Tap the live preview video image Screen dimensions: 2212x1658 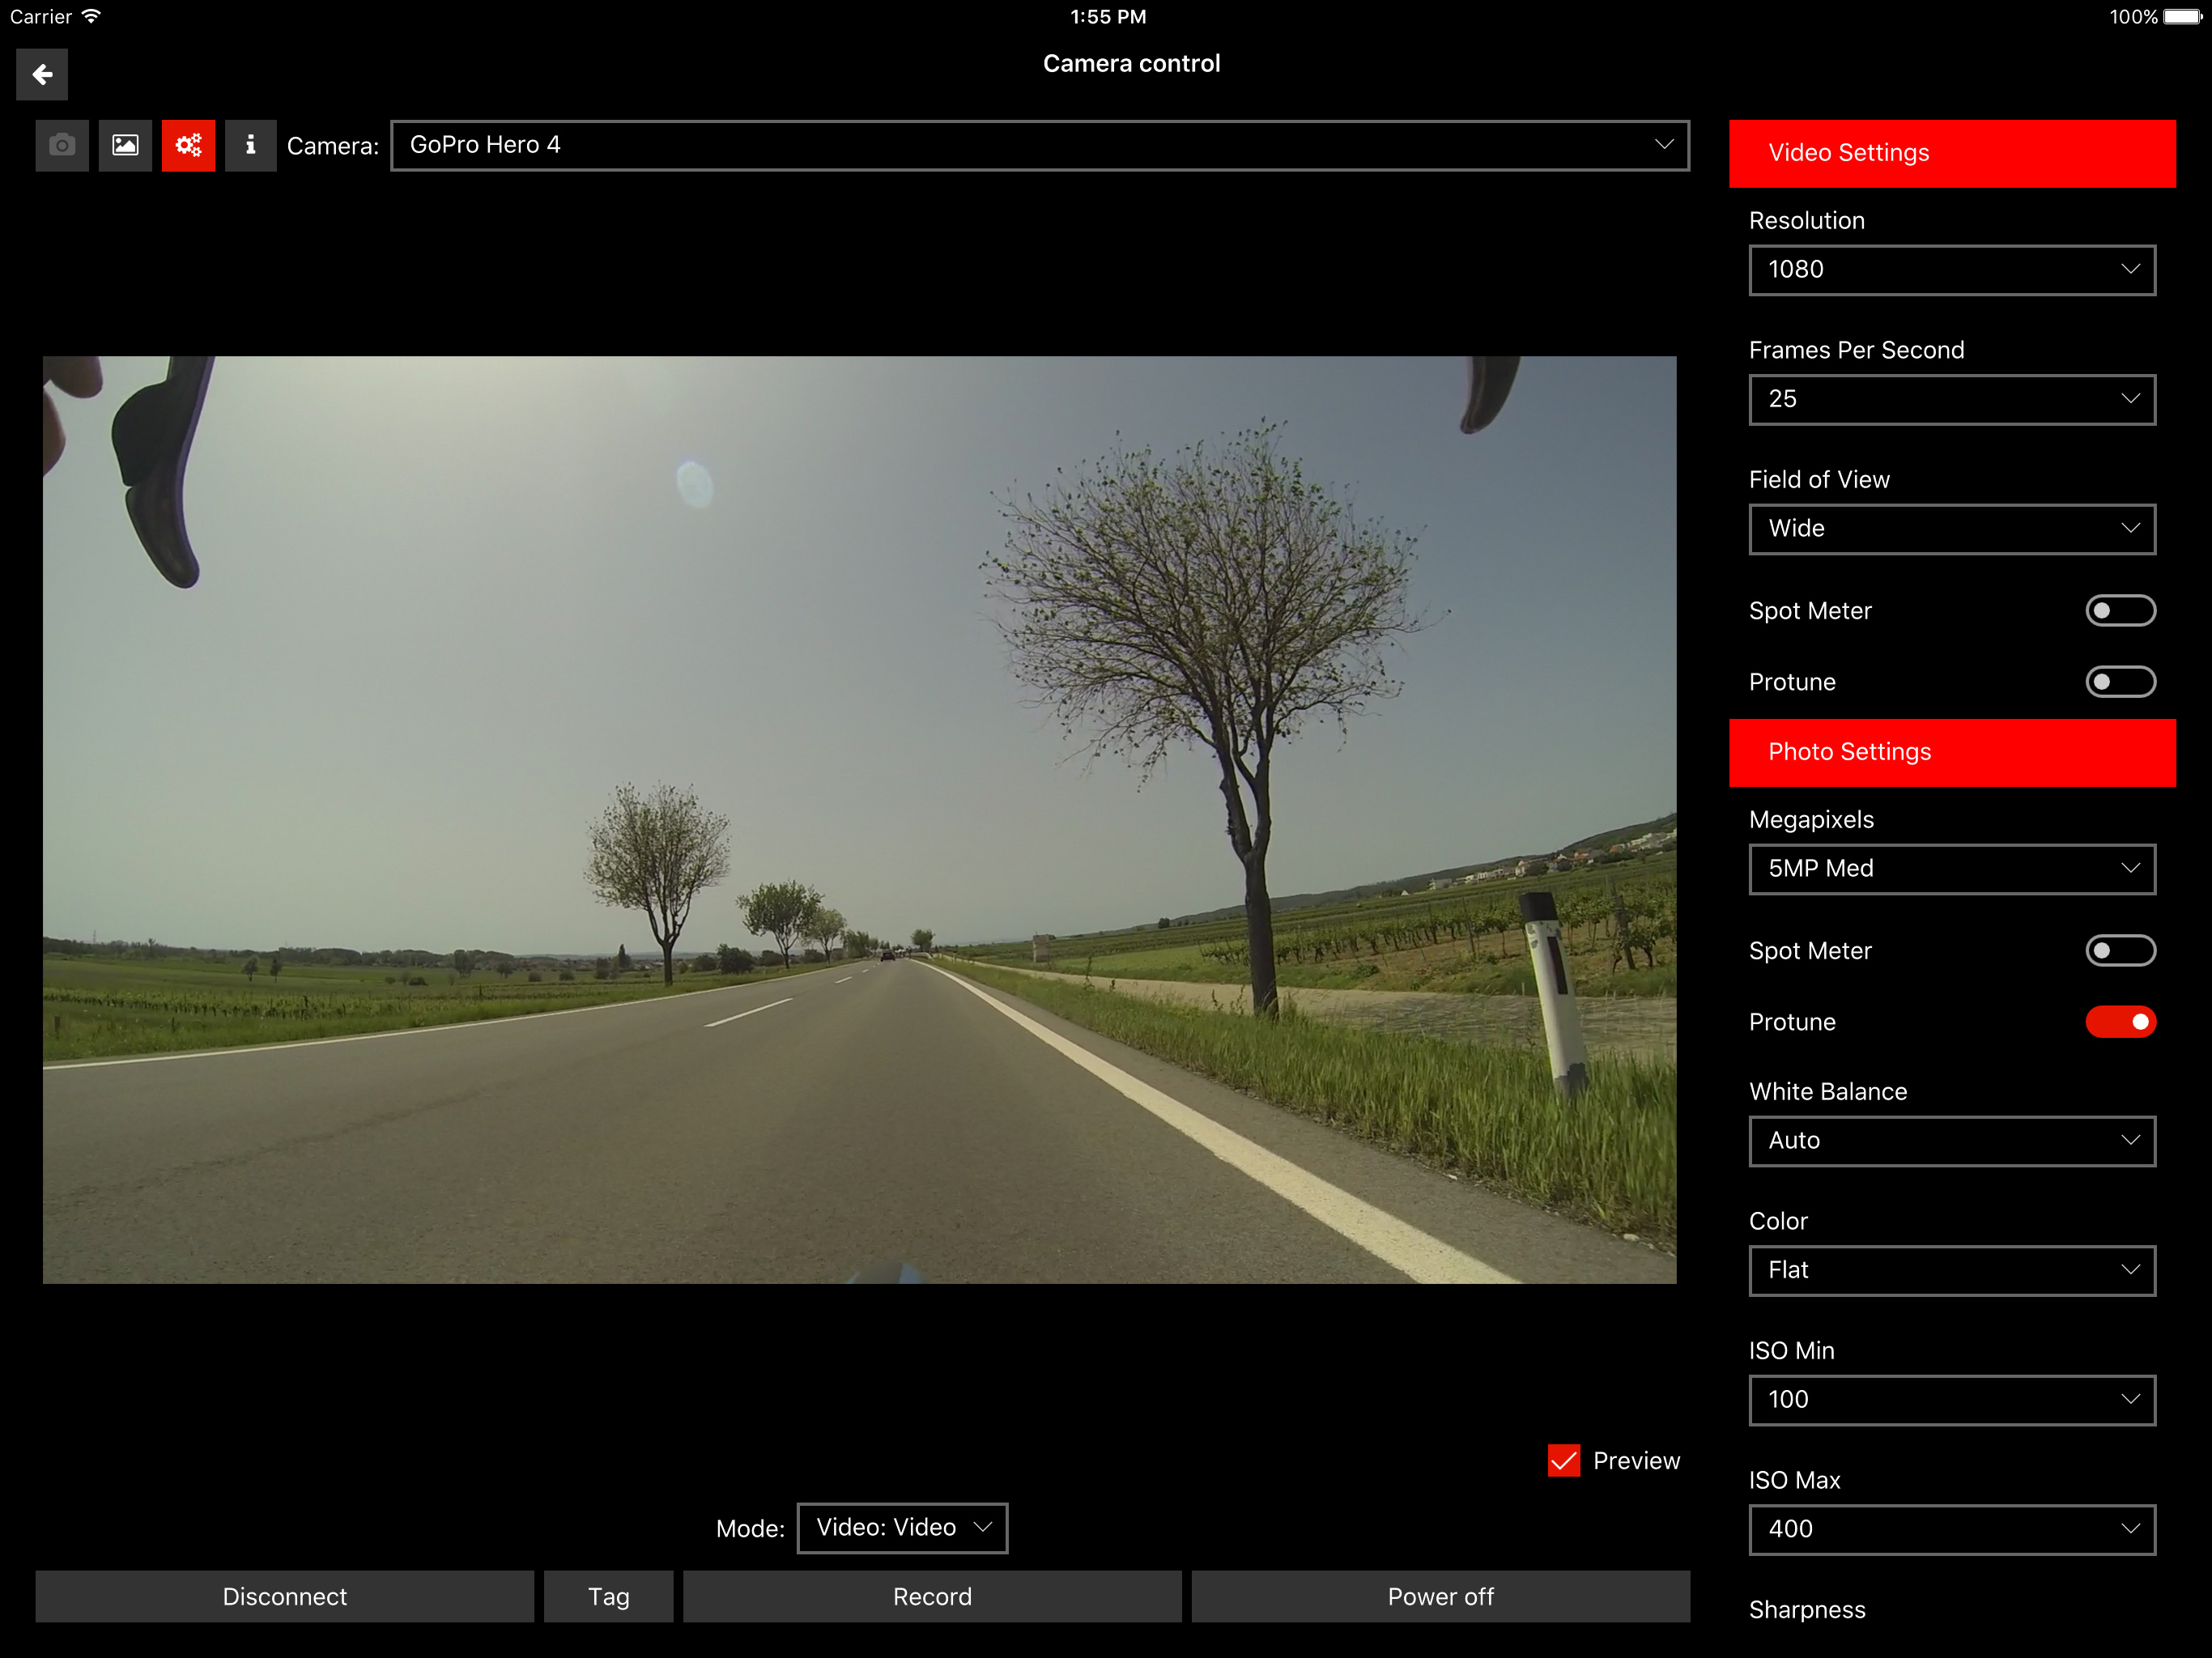859,820
